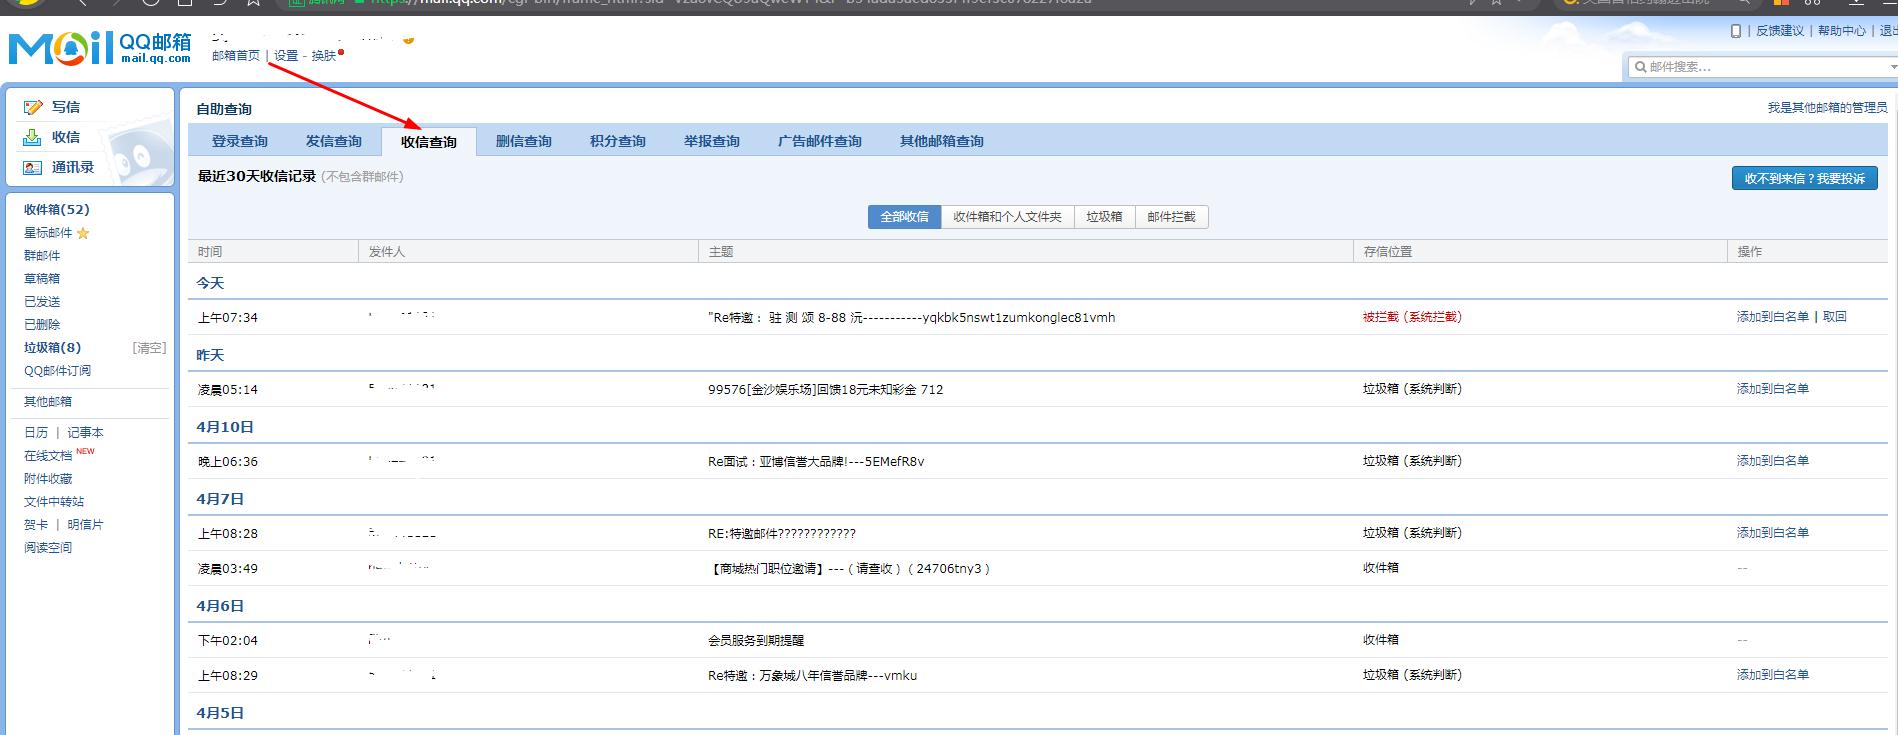Click the mobile phone icon near 反馈建议
This screenshot has height=735, width=1898.
(x=1736, y=31)
